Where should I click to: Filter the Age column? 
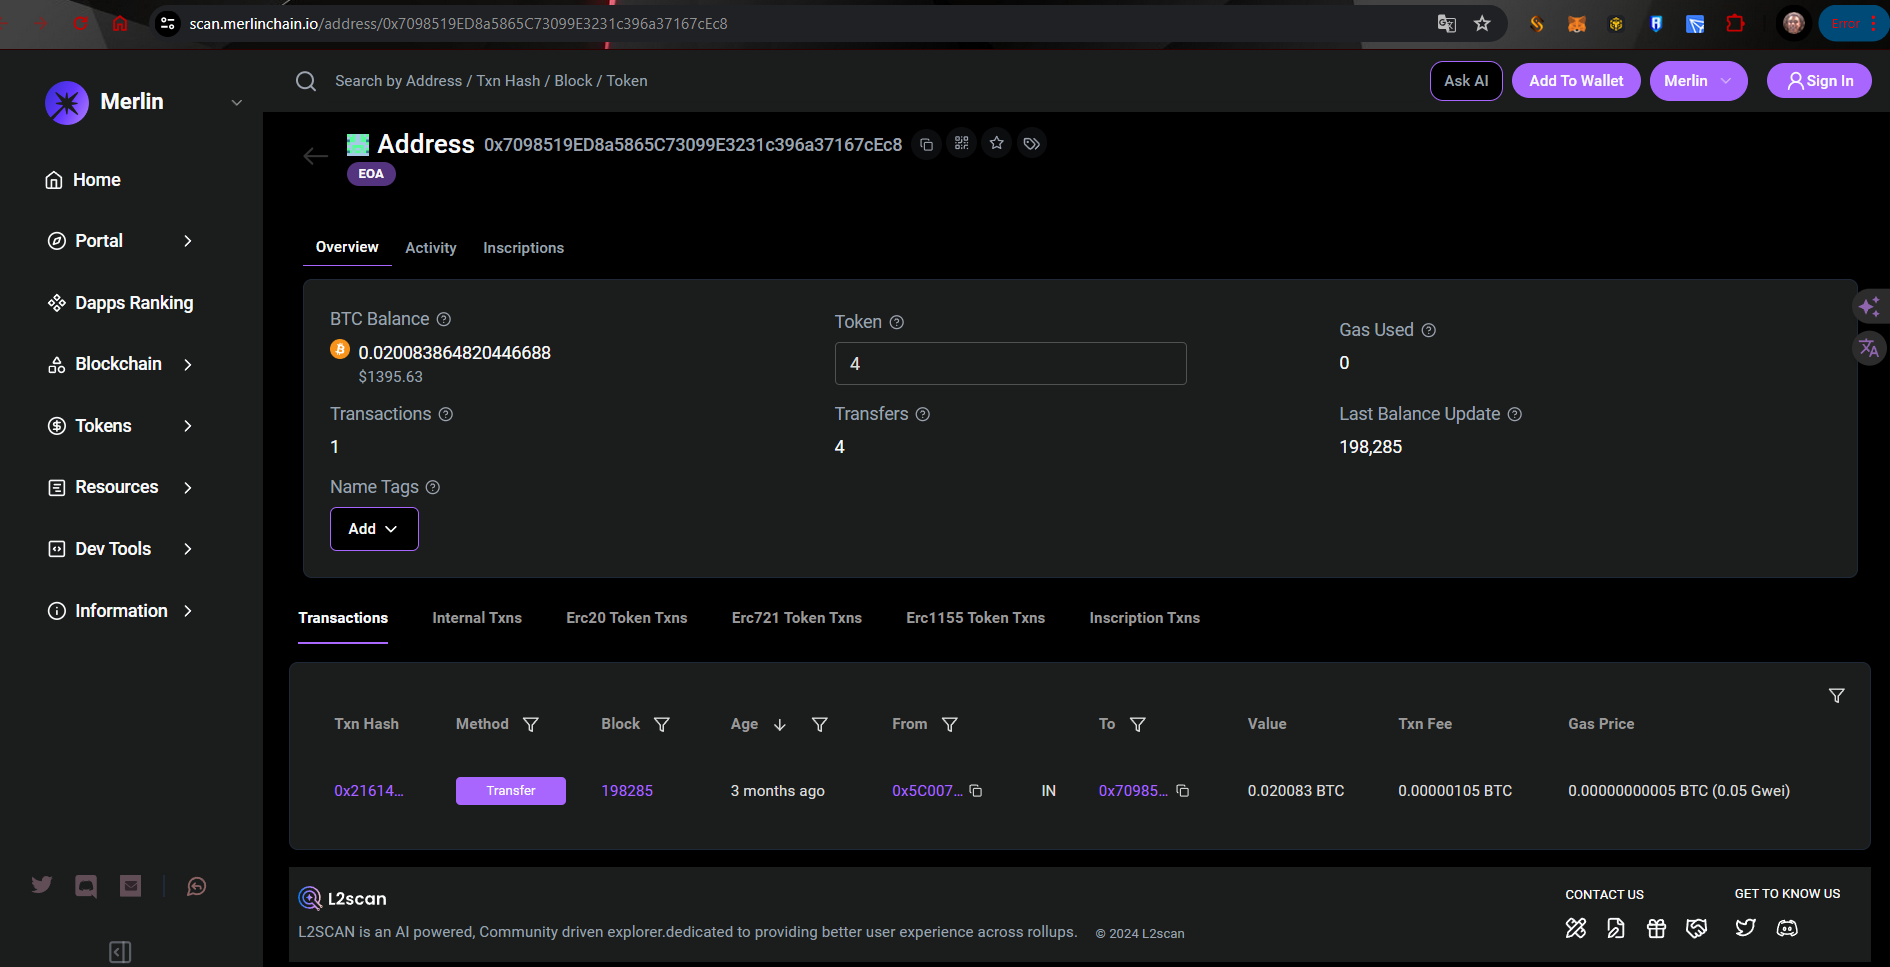pos(820,724)
